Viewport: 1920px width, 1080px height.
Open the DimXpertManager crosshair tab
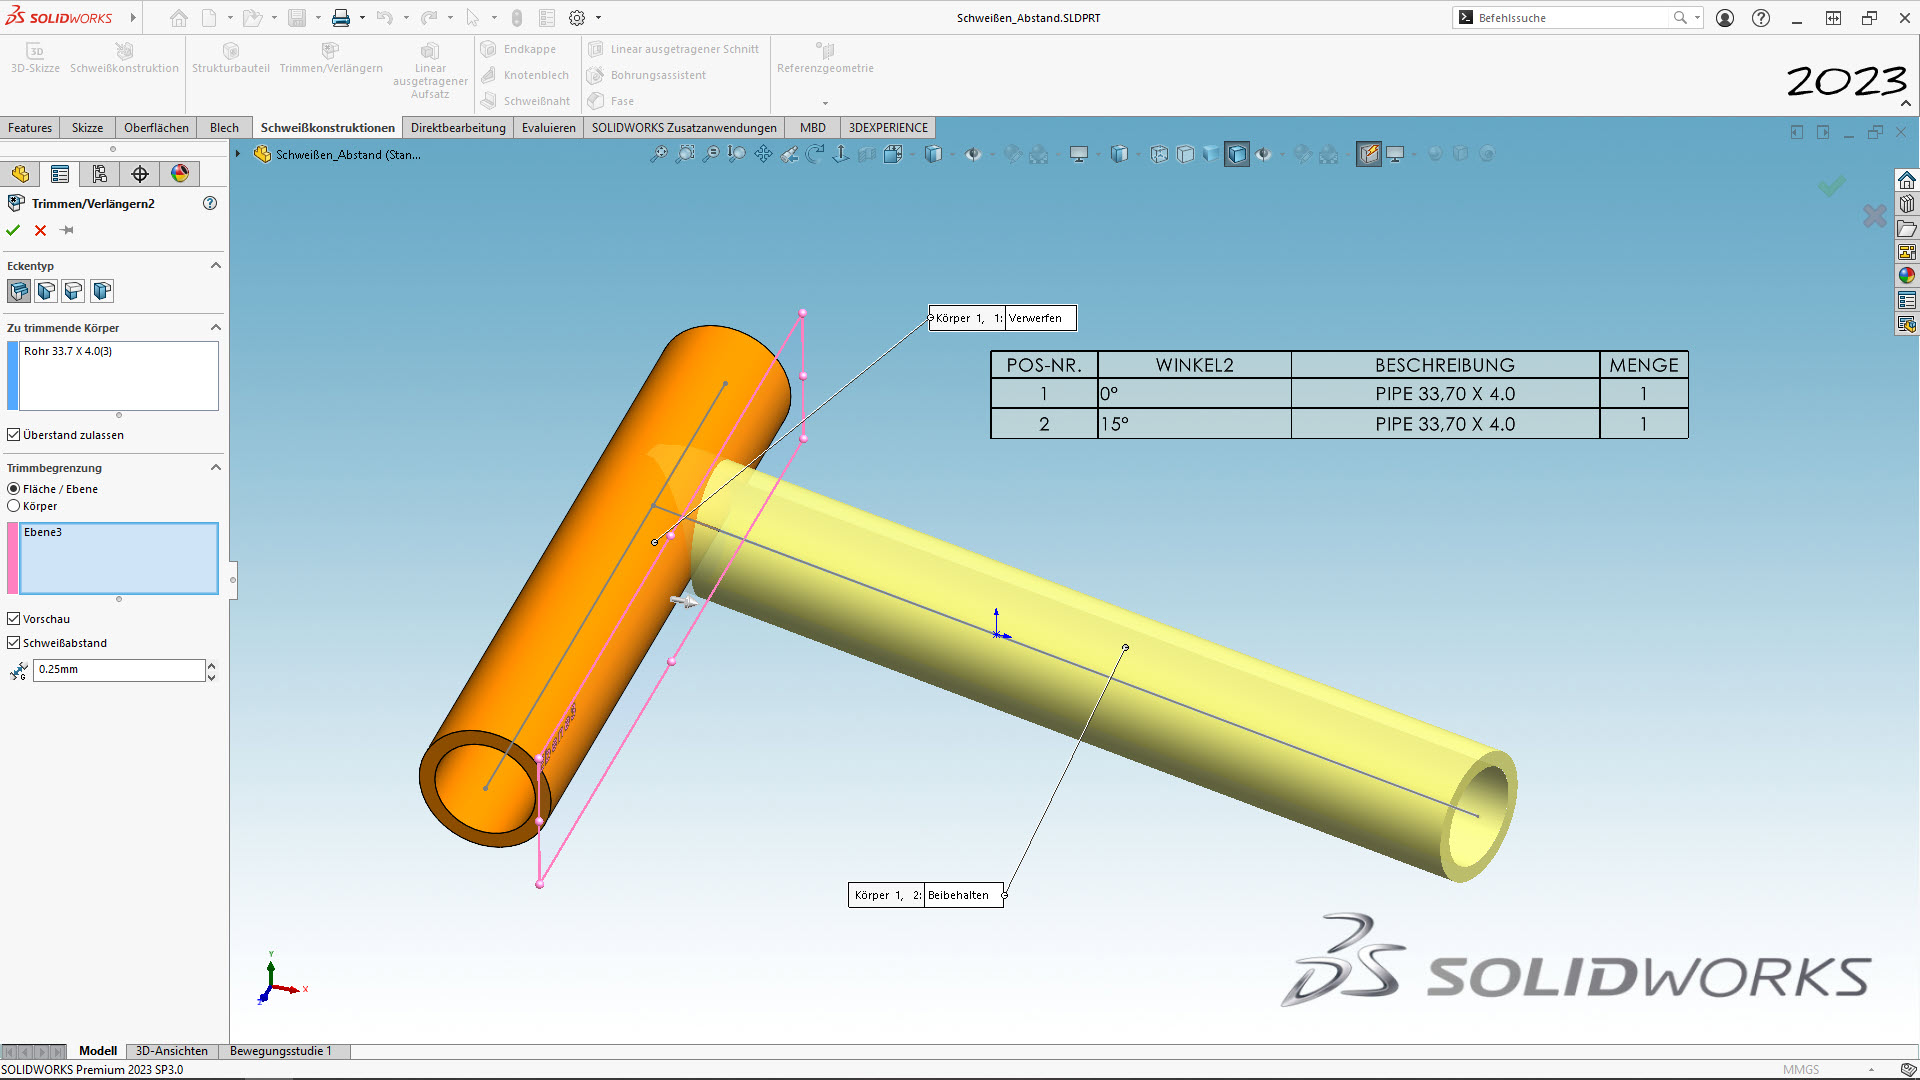click(140, 174)
